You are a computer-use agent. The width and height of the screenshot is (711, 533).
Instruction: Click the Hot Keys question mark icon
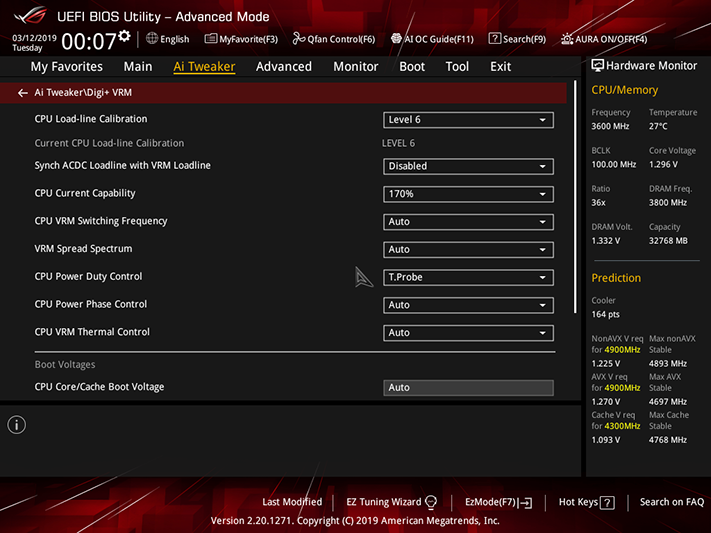pyautogui.click(x=607, y=503)
